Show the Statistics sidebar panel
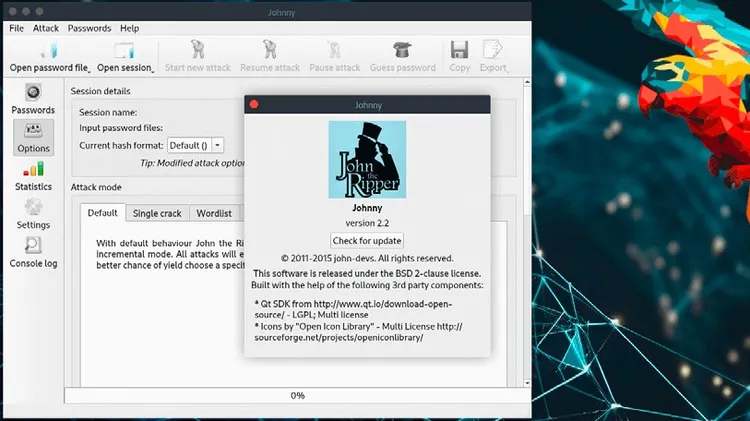Image resolution: width=750 pixels, height=421 pixels. 33,174
